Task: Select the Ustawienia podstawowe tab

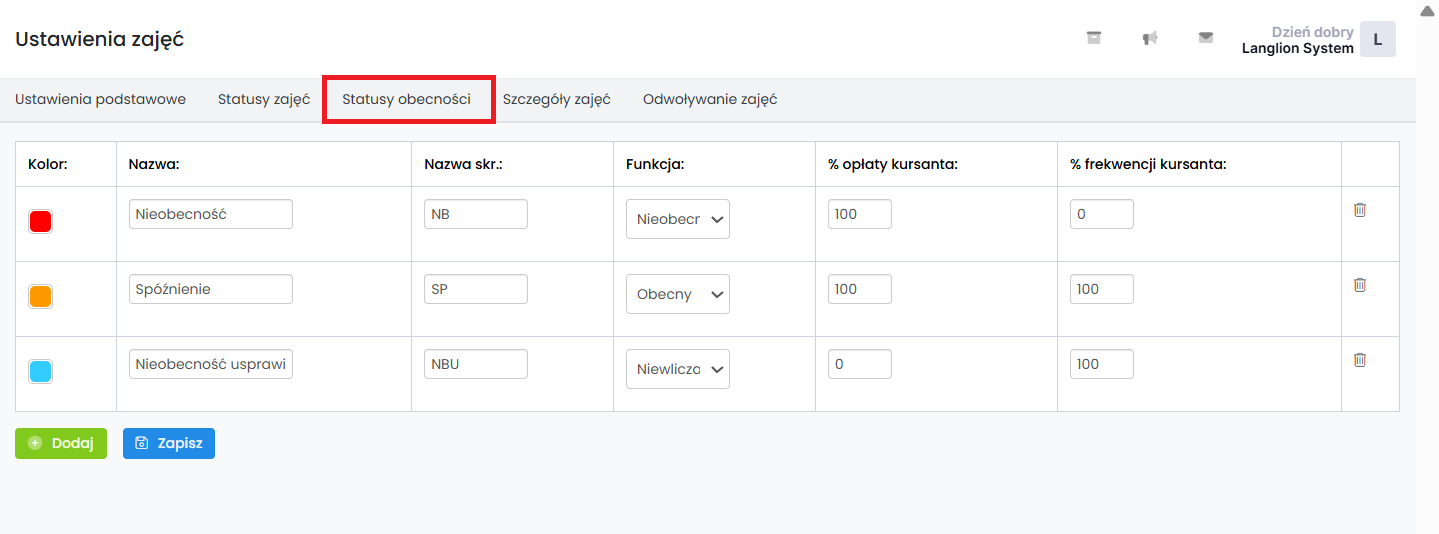Action: click(100, 100)
